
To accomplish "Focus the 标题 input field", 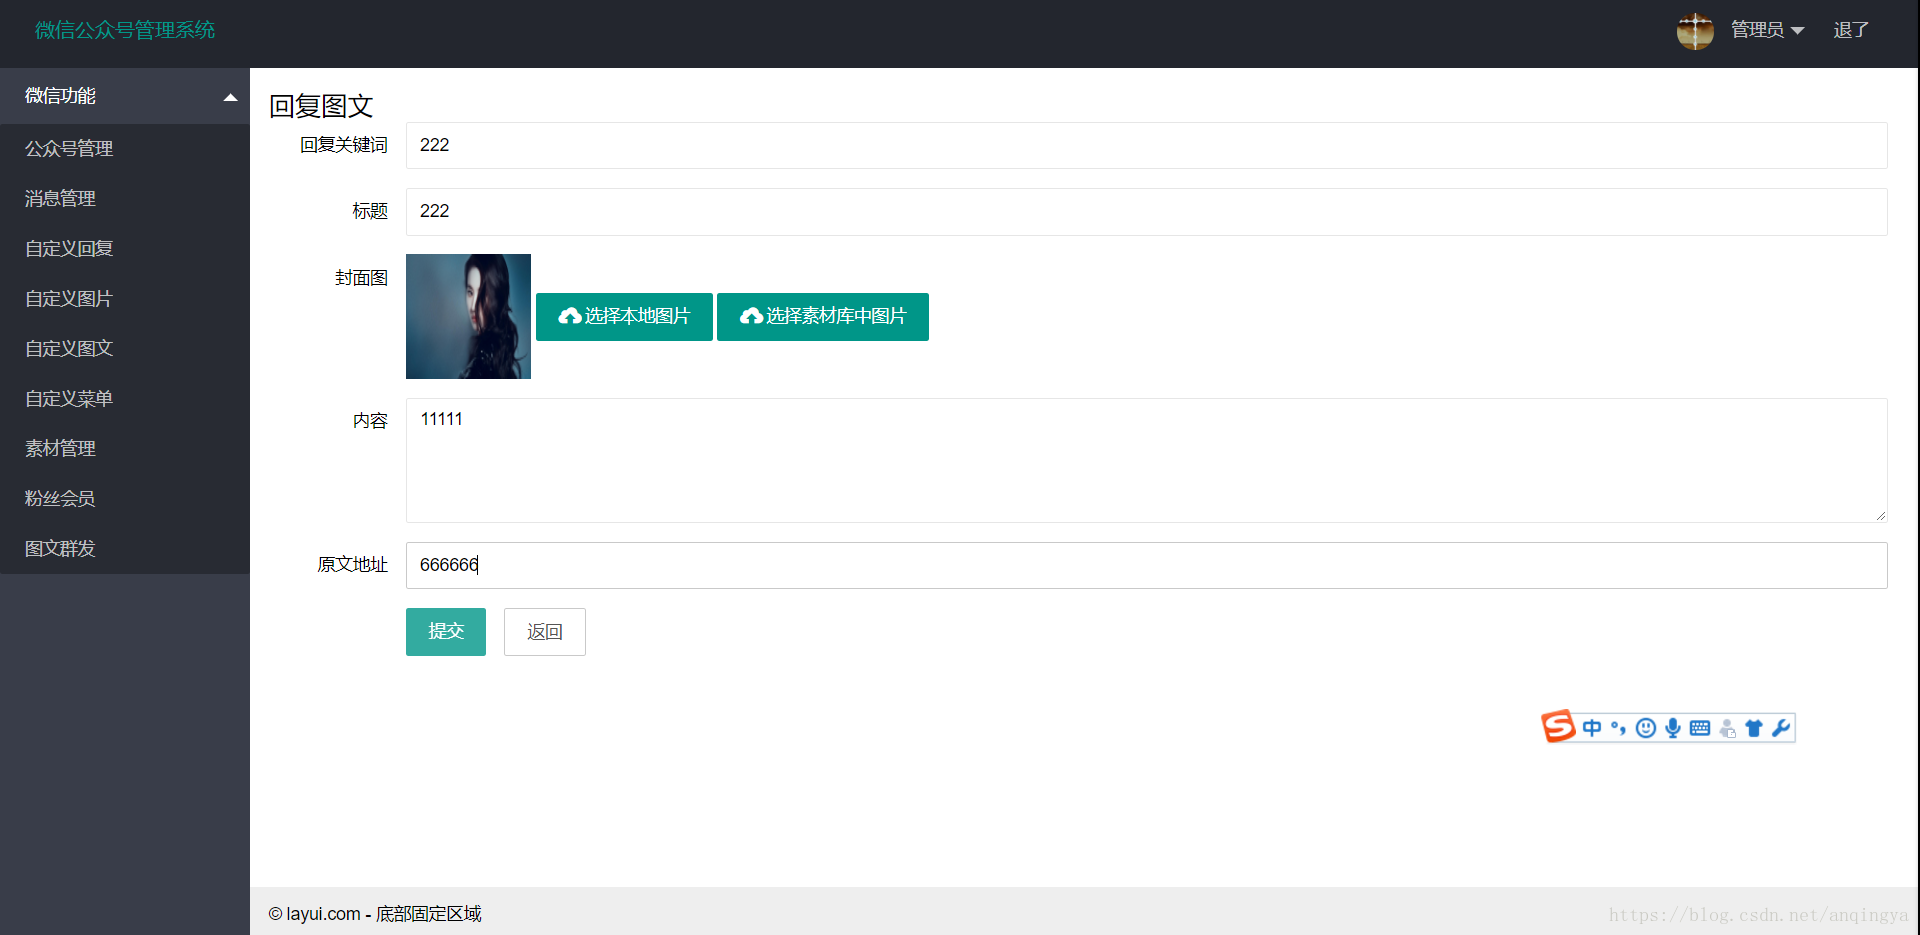I will tap(1147, 212).
